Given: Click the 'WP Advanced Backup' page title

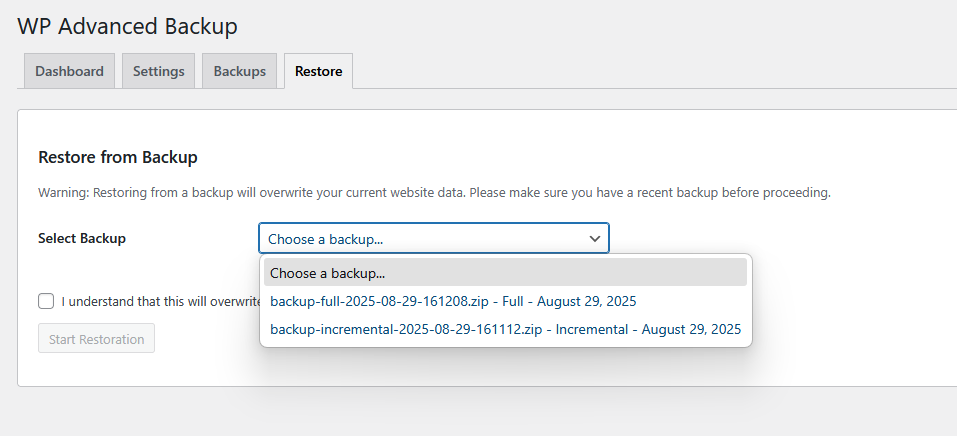Looking at the screenshot, I should (127, 26).
